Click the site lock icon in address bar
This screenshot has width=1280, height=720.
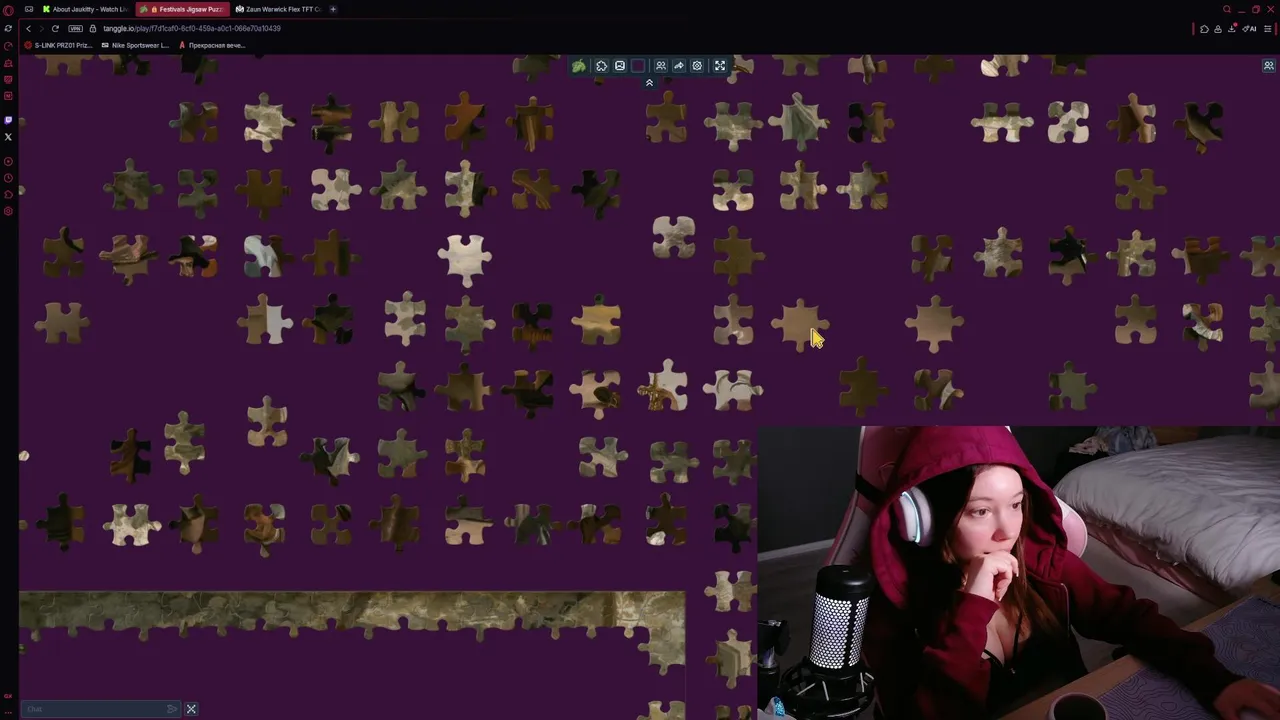coord(93,28)
